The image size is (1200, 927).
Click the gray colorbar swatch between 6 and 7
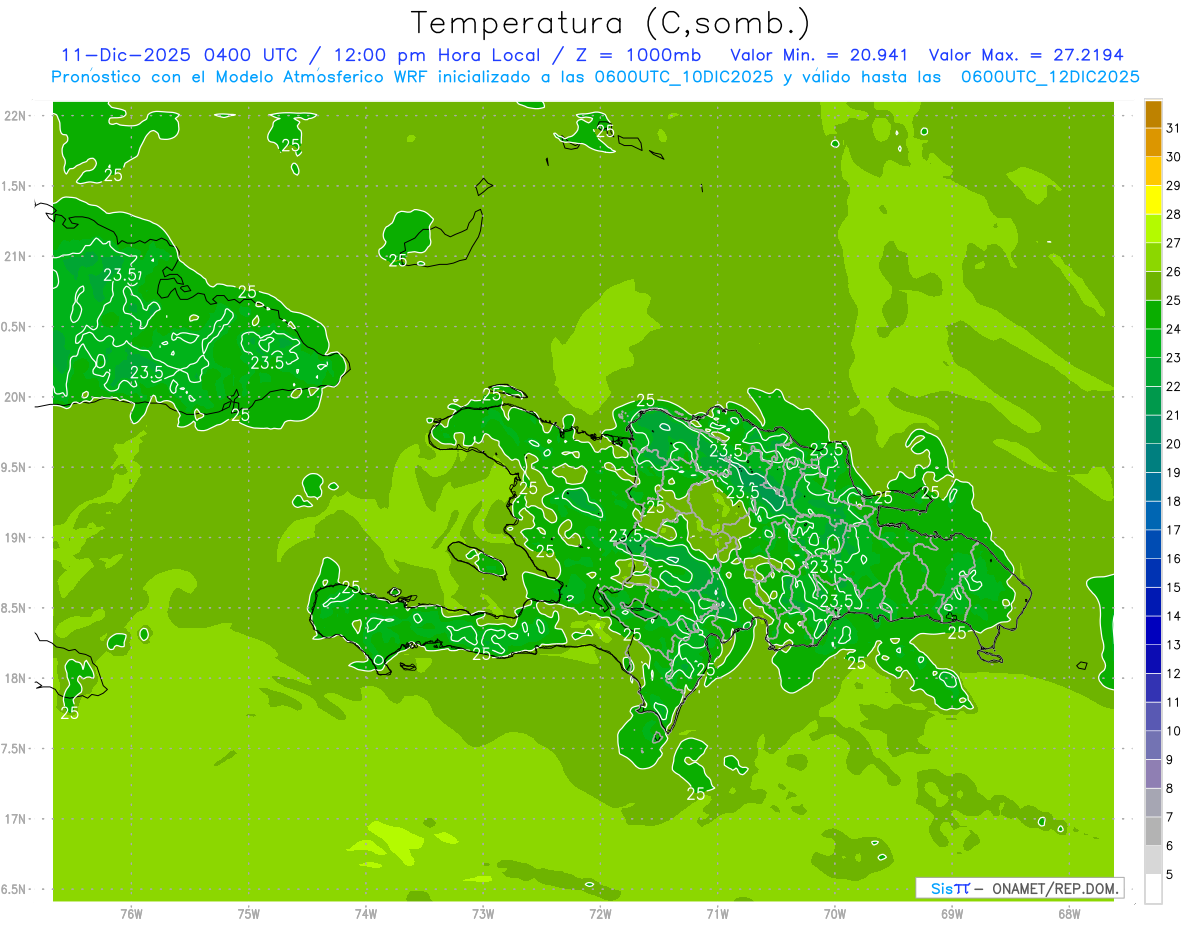pos(1153,831)
